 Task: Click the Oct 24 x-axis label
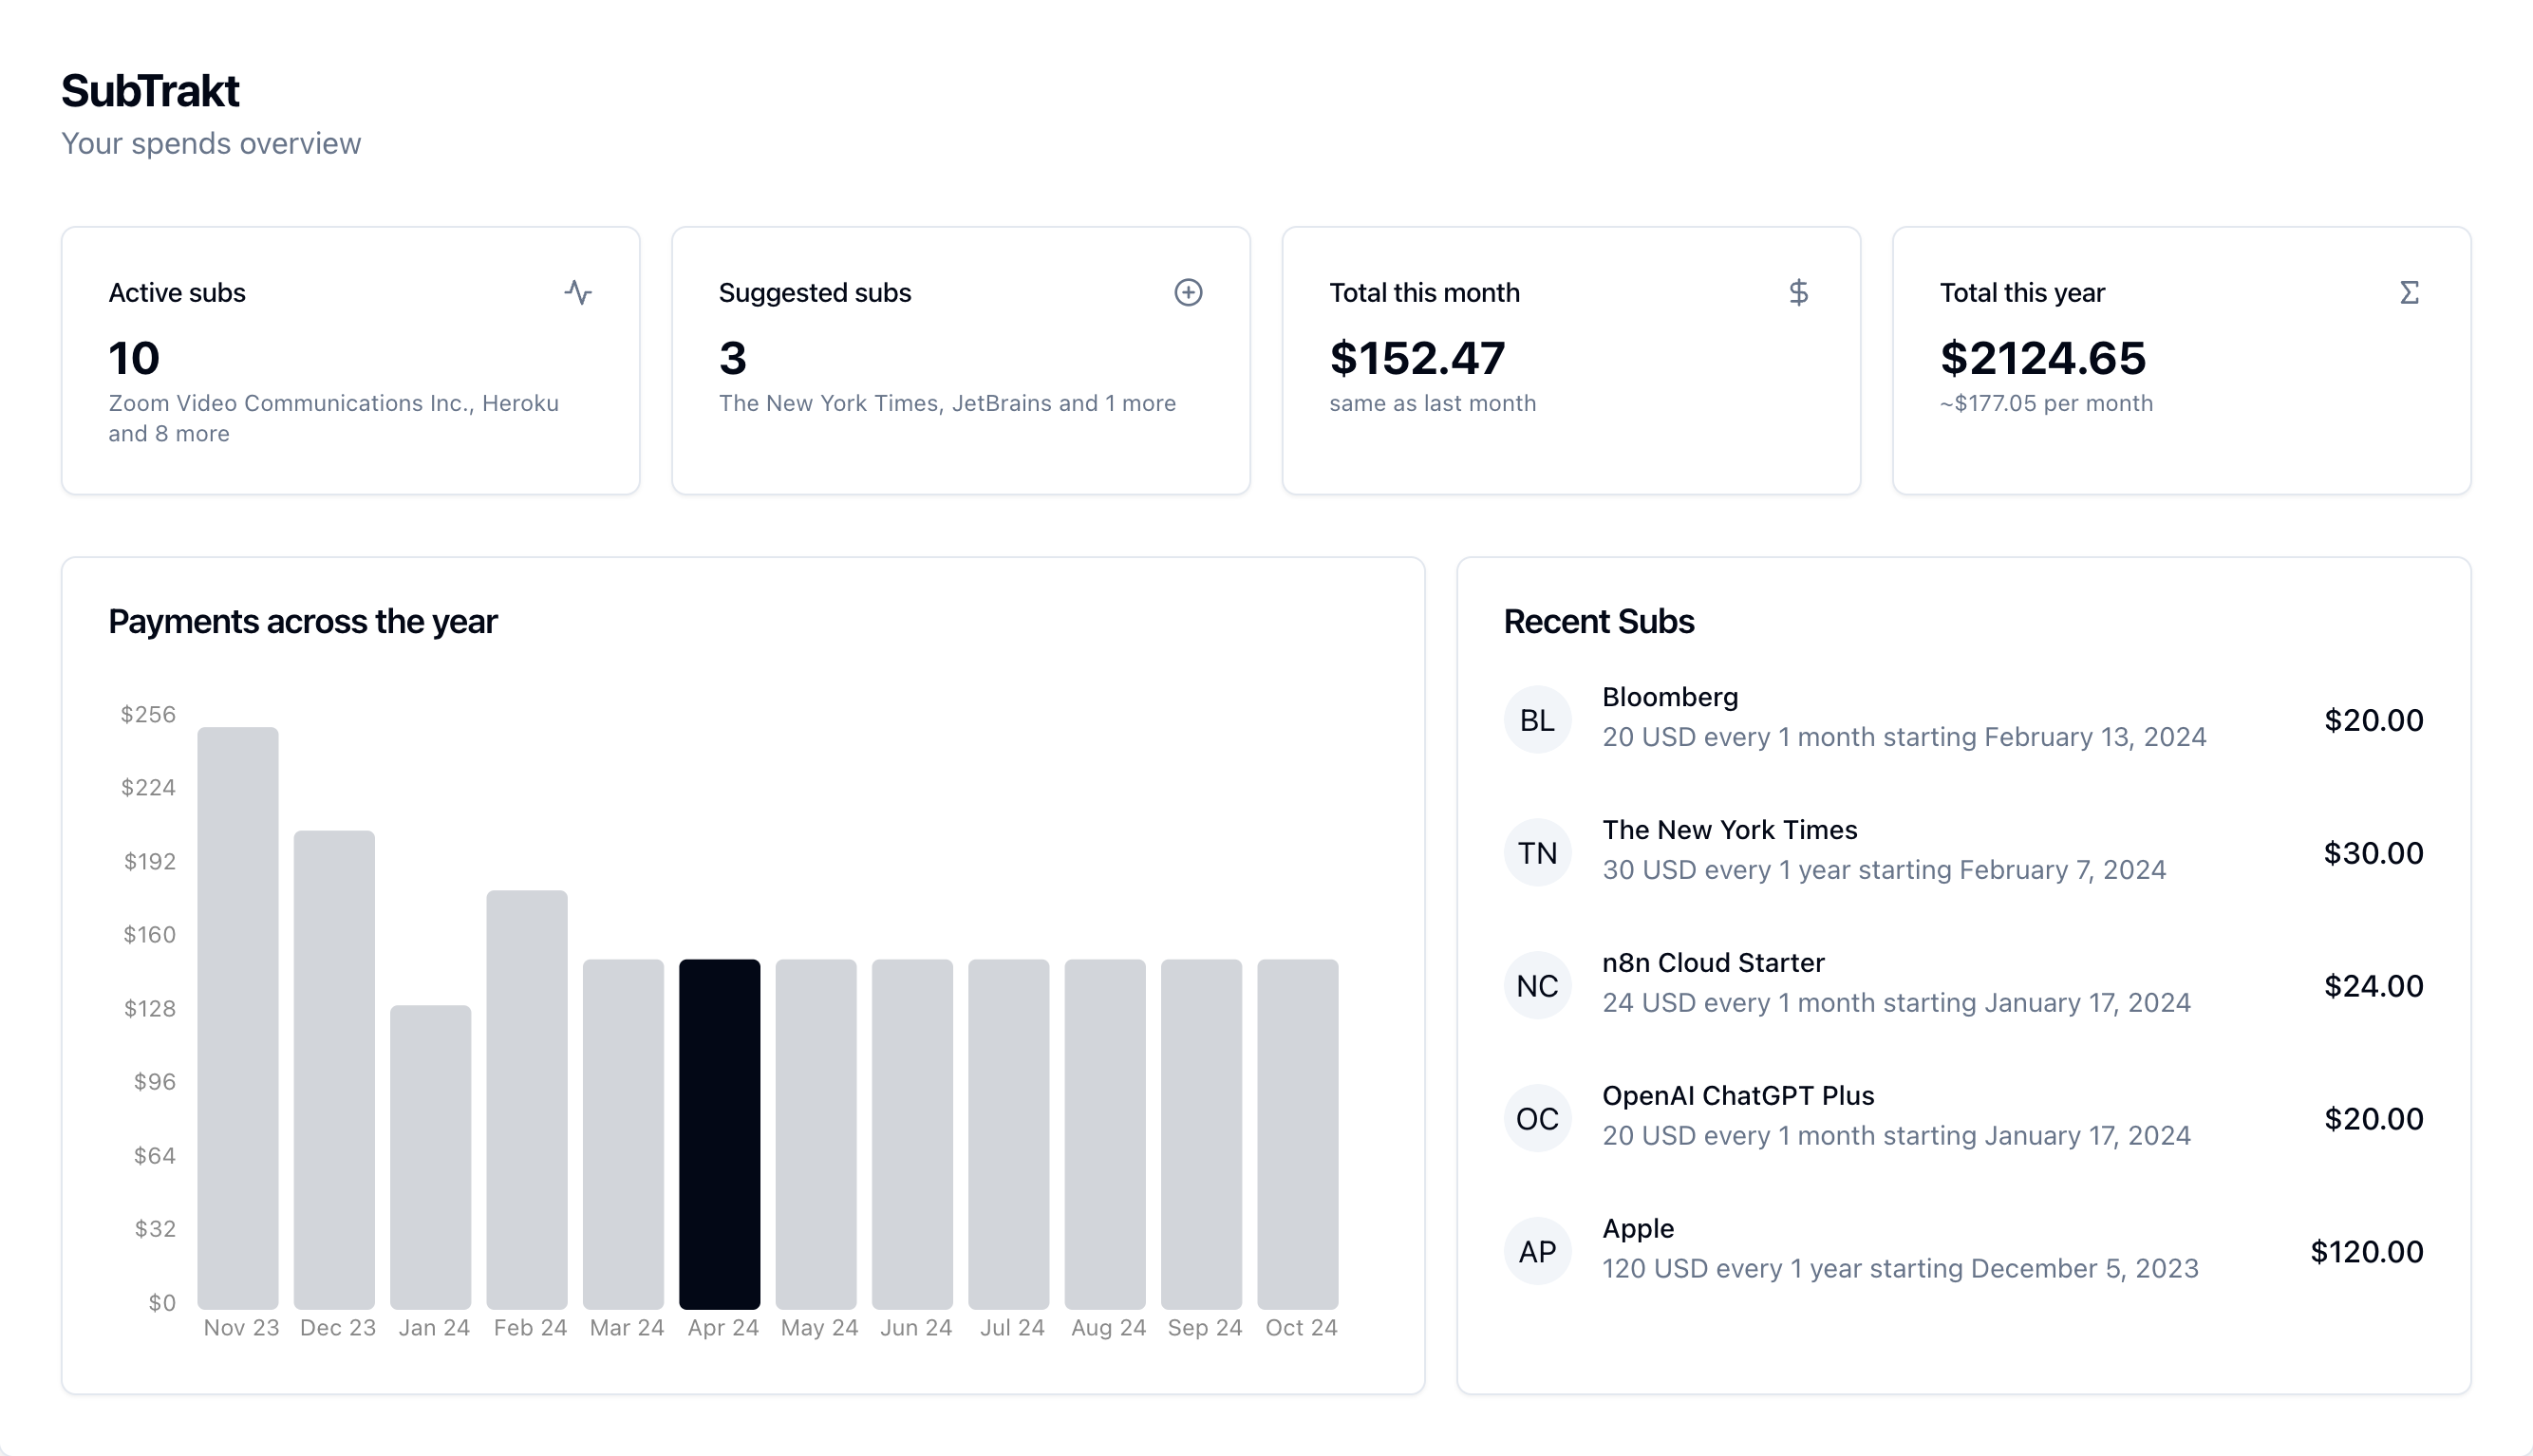pyautogui.click(x=1301, y=1328)
